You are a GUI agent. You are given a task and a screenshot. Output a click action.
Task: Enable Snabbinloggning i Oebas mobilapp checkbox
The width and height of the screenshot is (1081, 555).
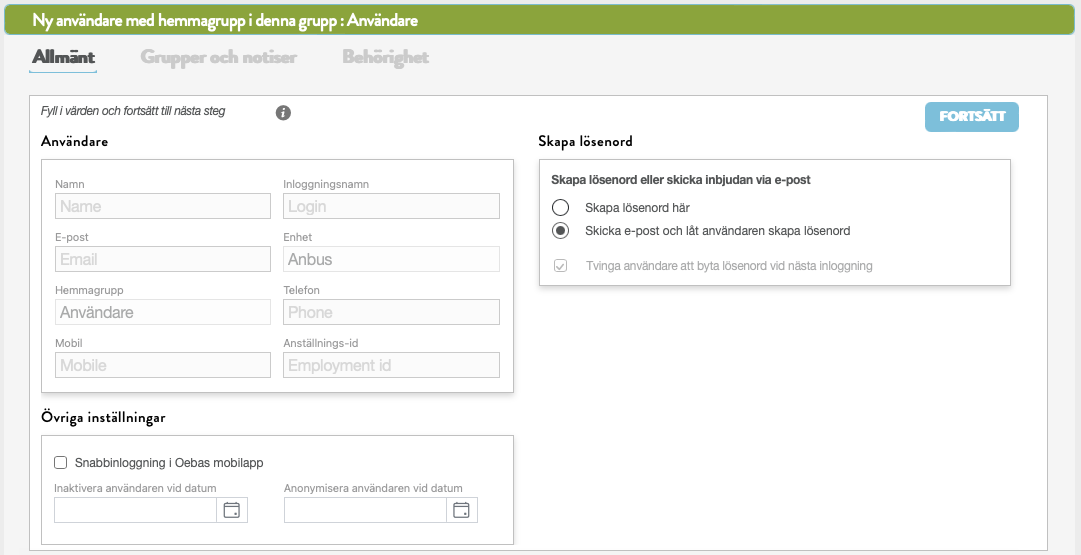tap(61, 463)
